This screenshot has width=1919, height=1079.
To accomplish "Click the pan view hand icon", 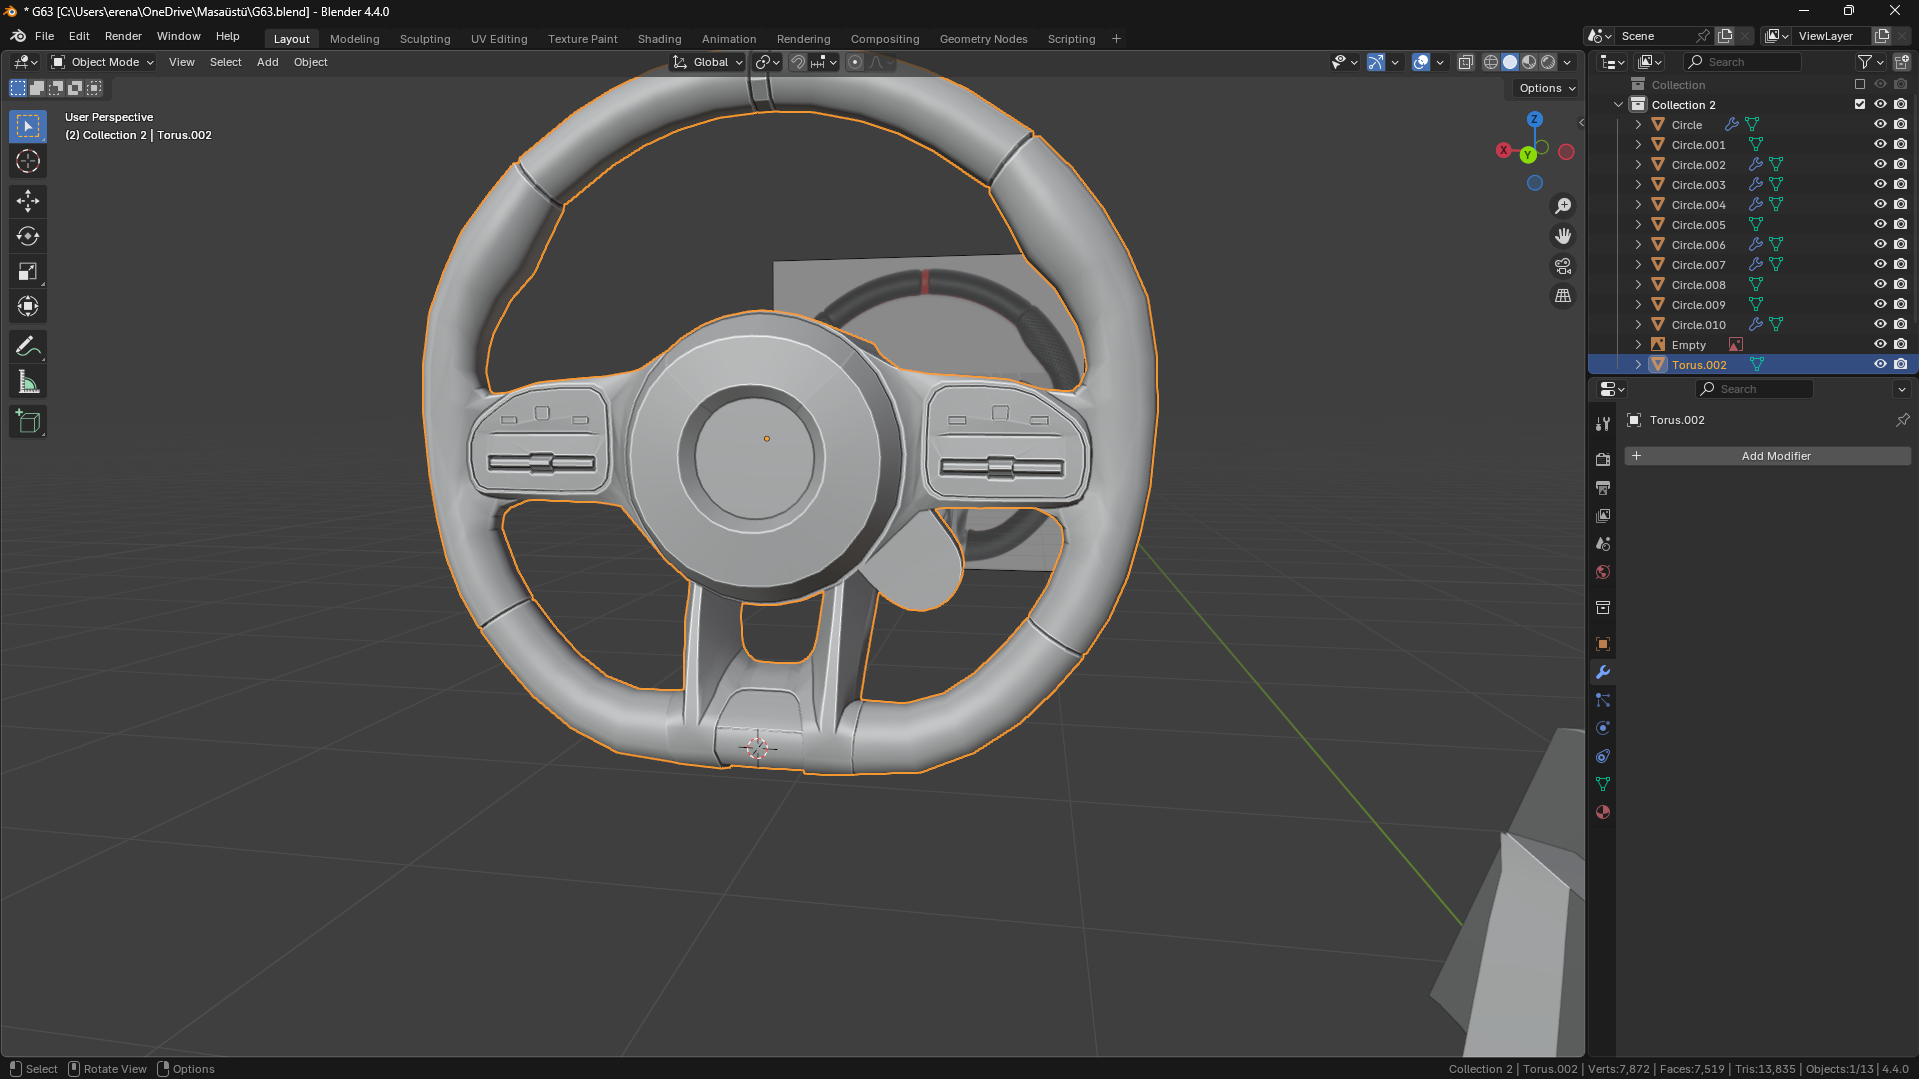I will [x=1563, y=236].
